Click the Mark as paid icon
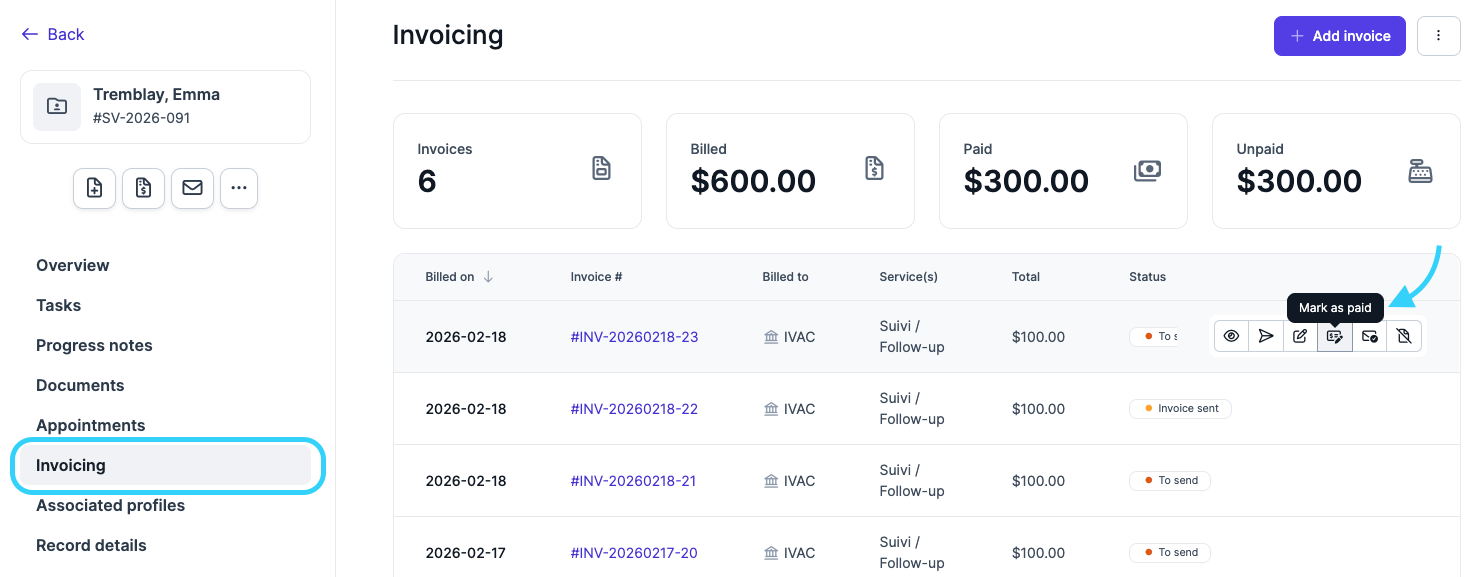Viewport: 1474px width, 577px height. tap(1334, 337)
